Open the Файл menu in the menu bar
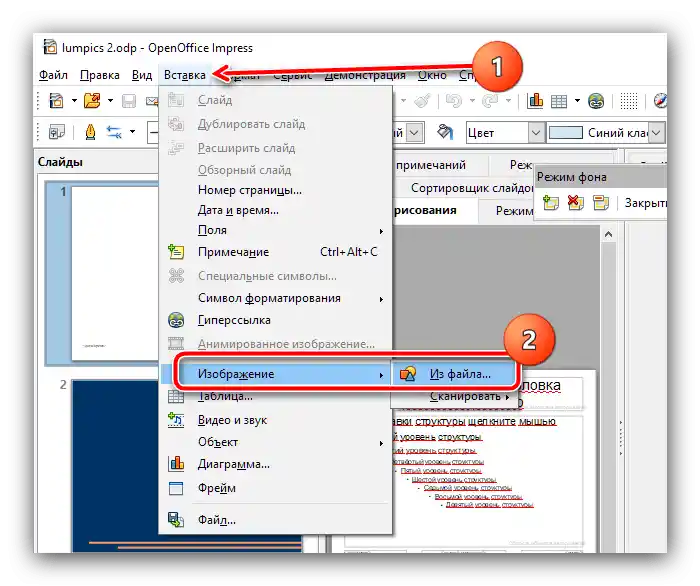 click(53, 75)
